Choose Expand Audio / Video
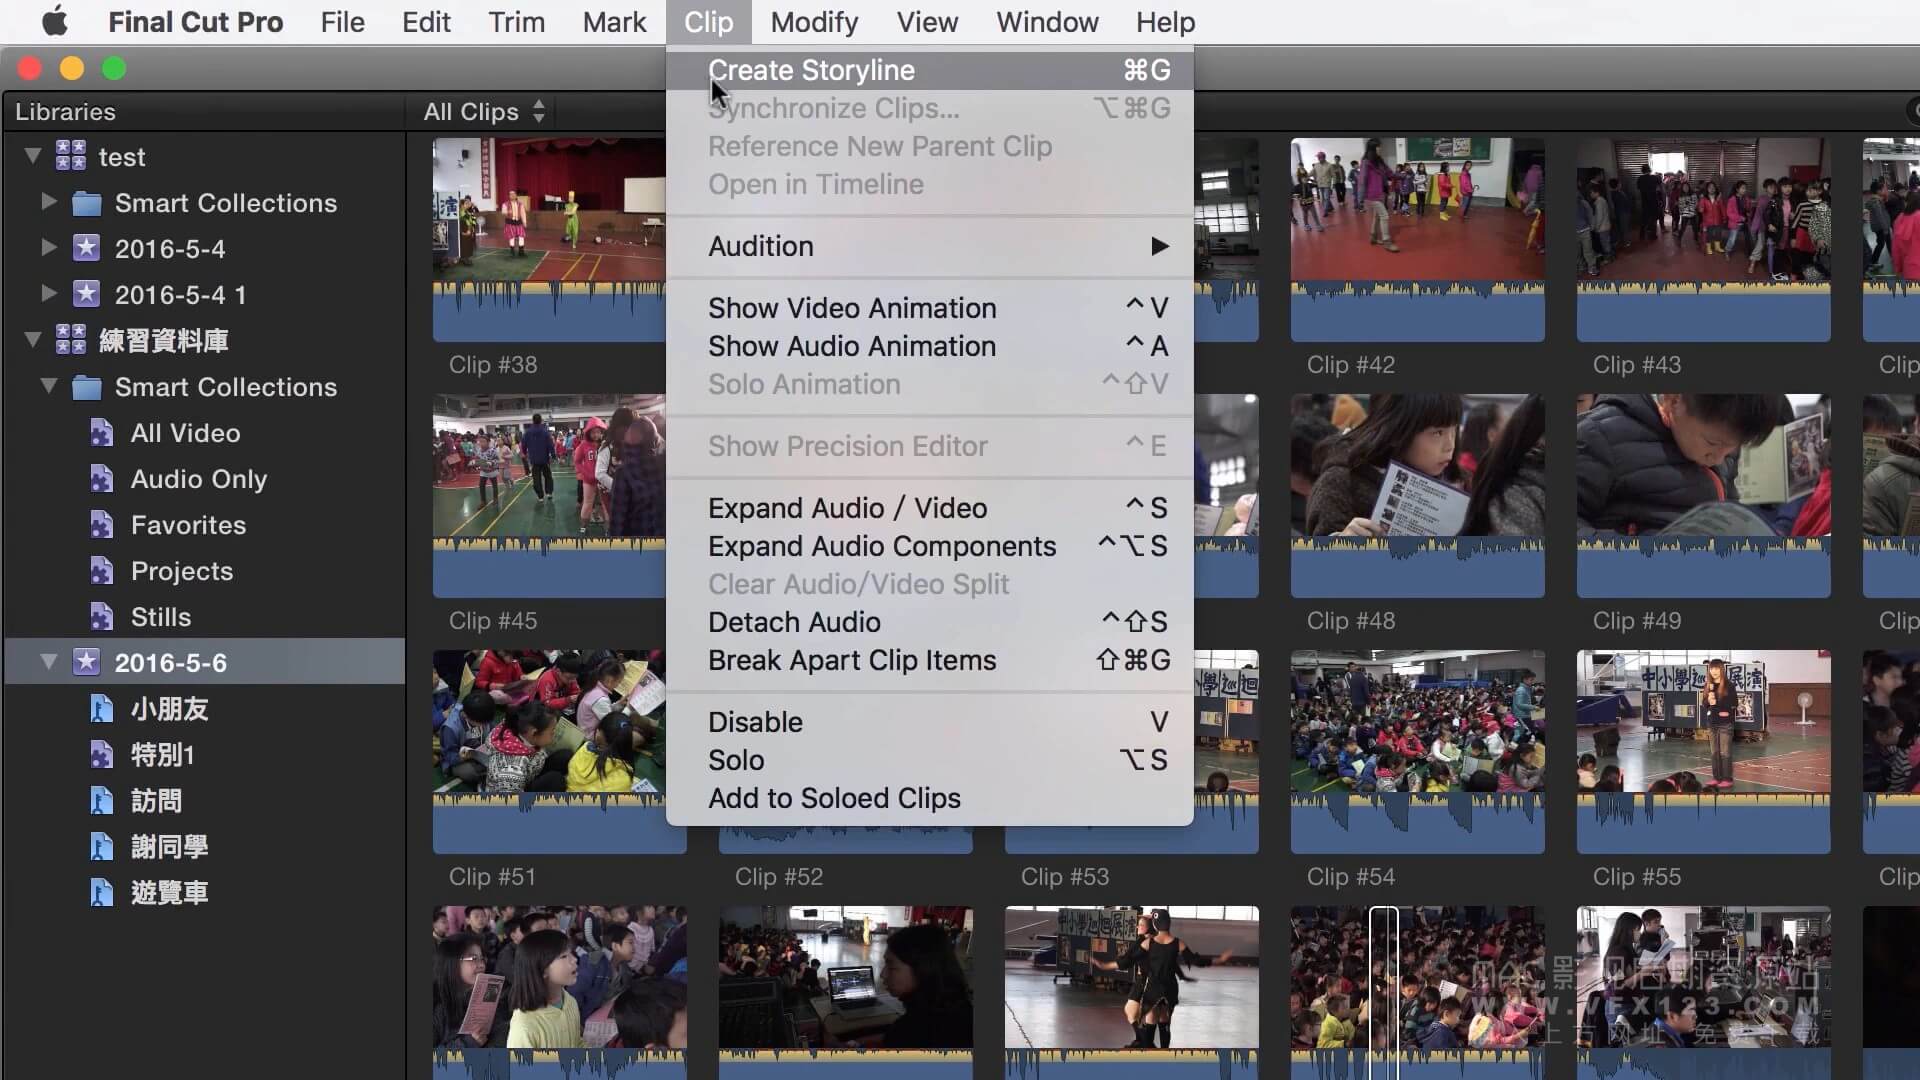 [930, 508]
